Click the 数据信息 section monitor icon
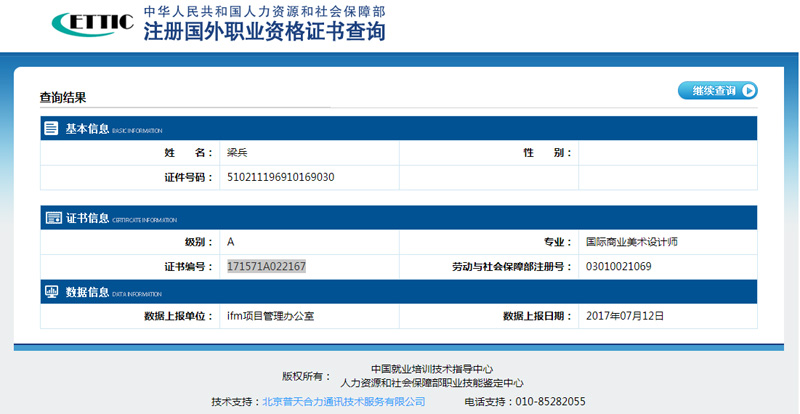Screen dimensions: 800x414 click(52, 293)
